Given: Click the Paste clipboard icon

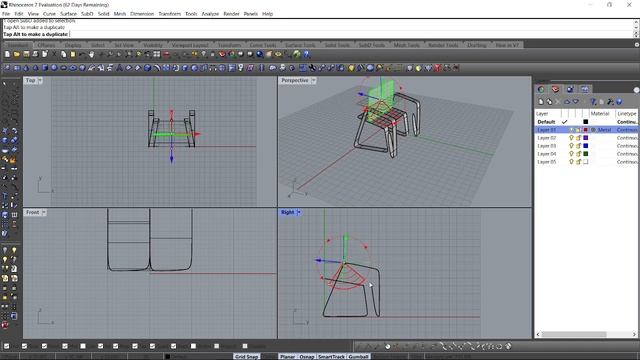Looking at the screenshot, I should click(73, 54).
